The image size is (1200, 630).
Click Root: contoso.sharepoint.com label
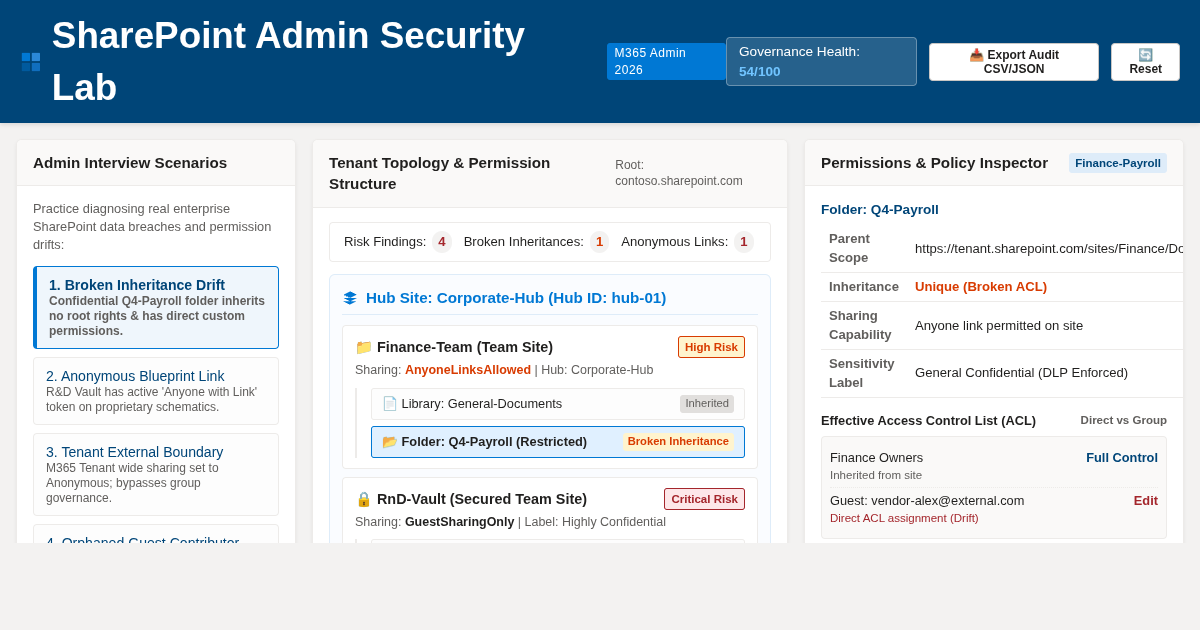(x=679, y=173)
